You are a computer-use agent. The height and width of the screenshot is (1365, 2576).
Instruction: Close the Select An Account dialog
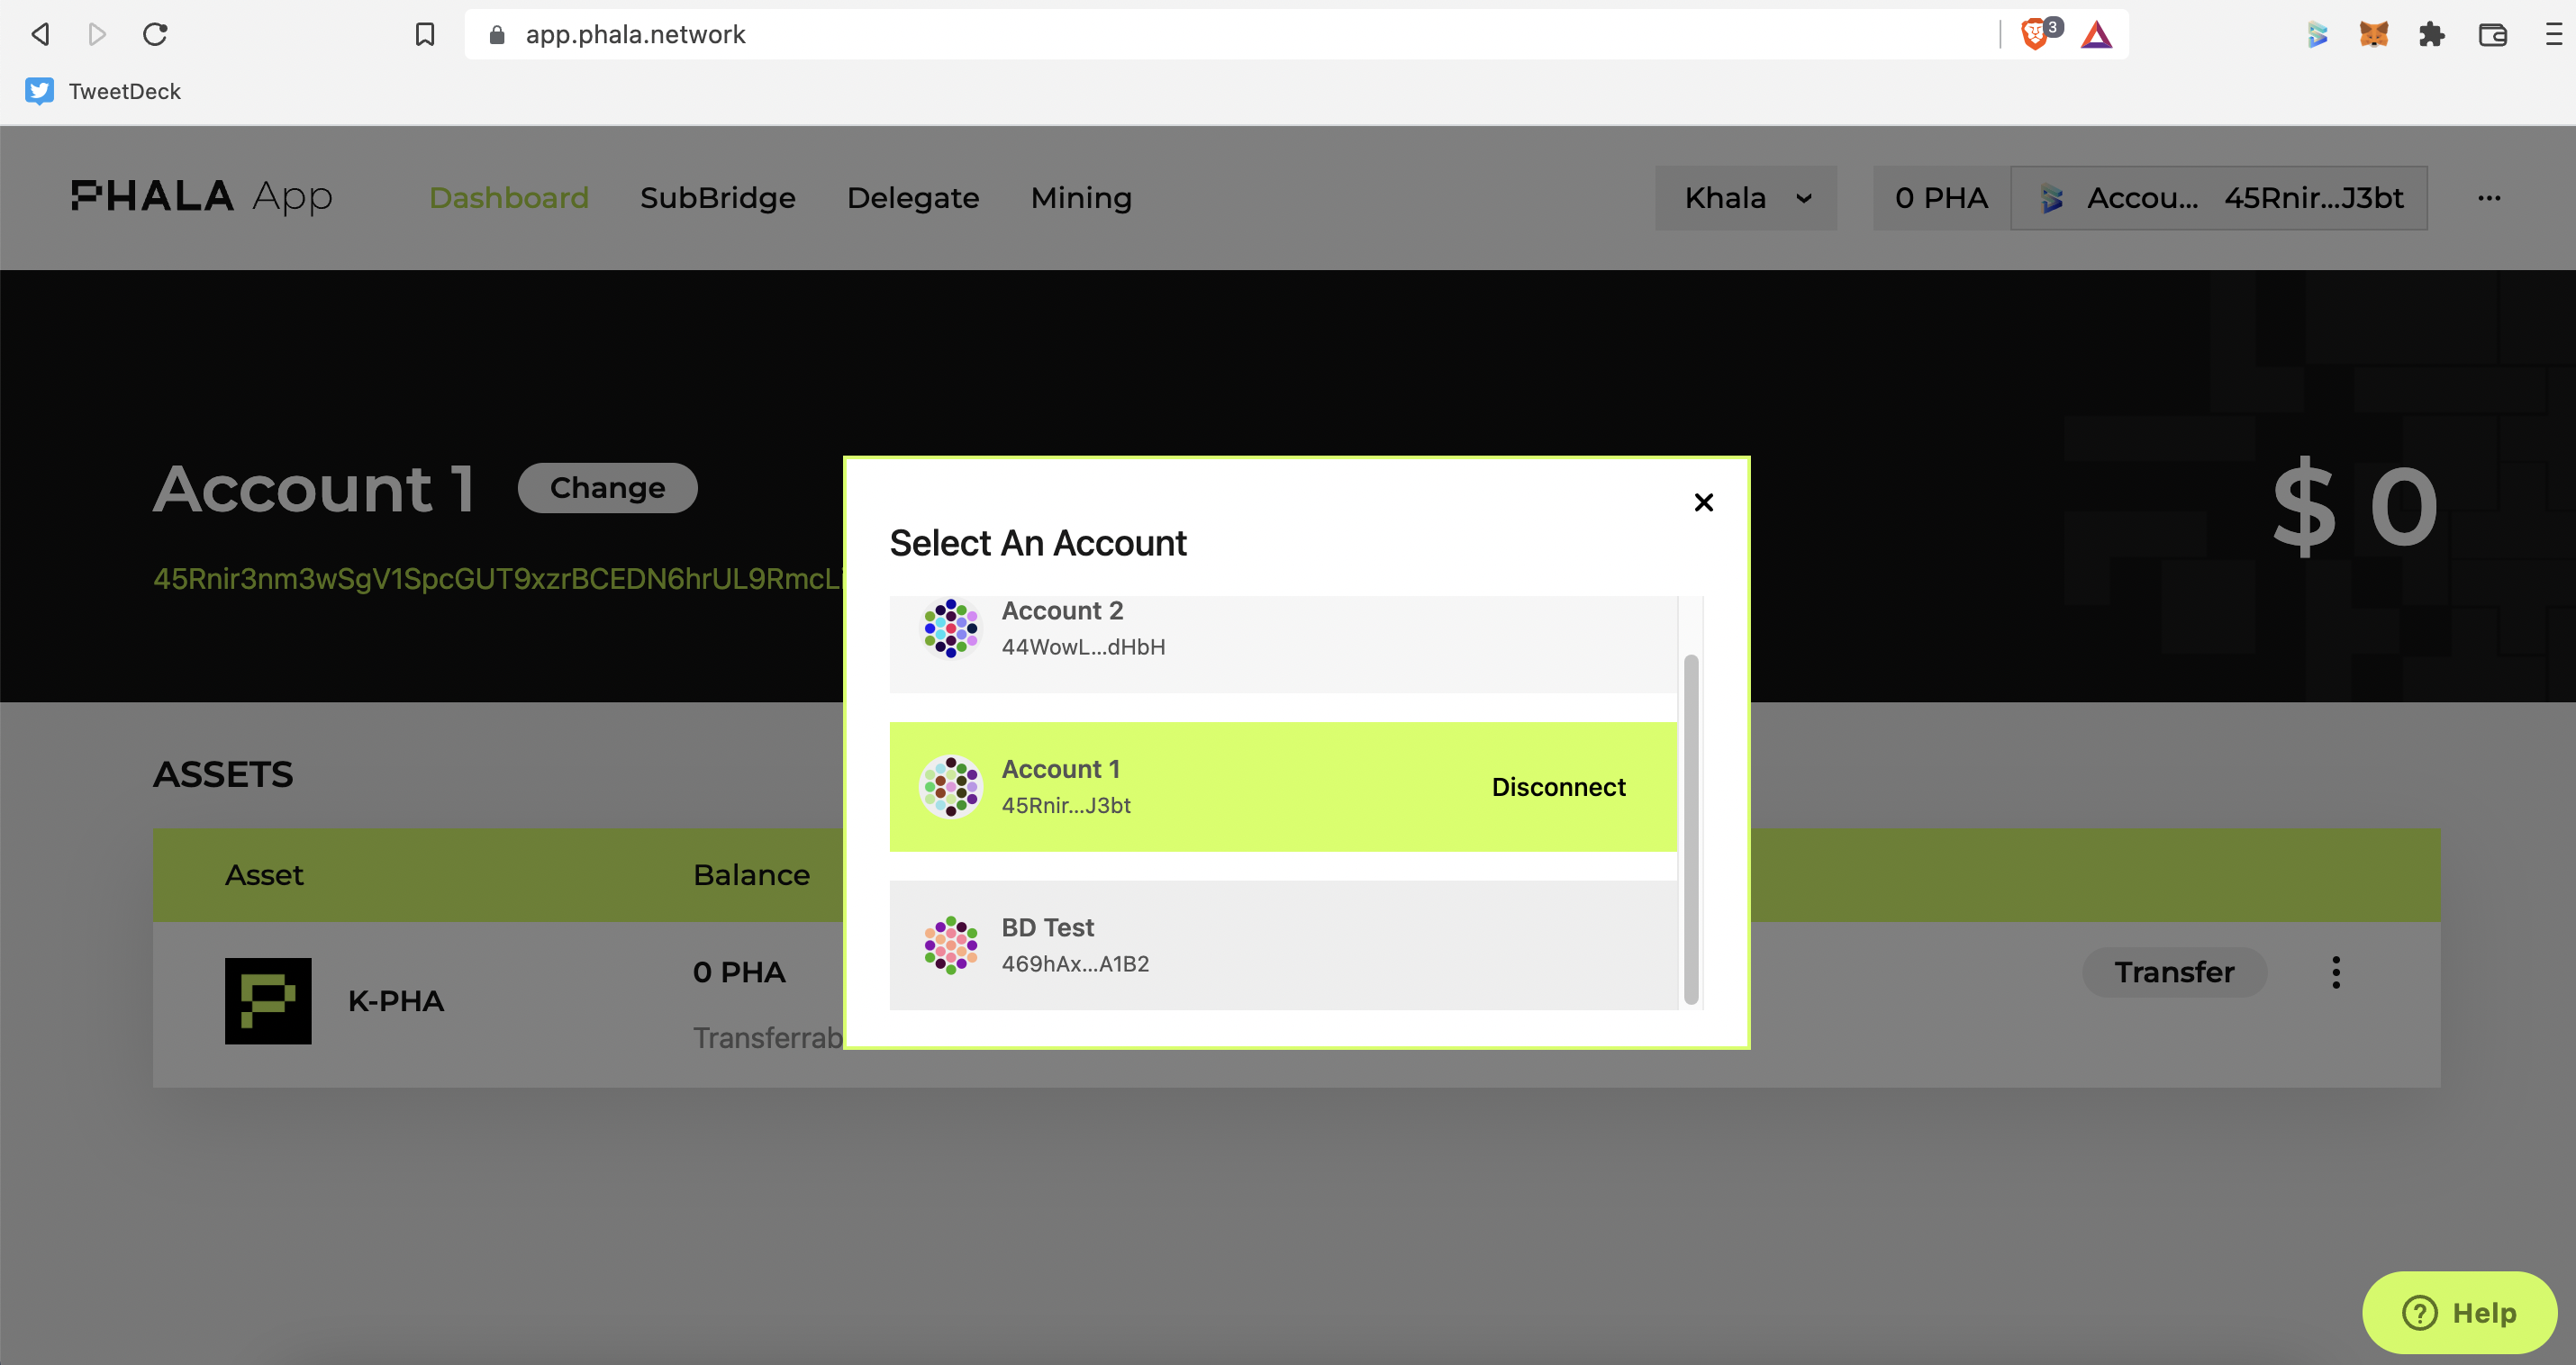pyautogui.click(x=1703, y=502)
